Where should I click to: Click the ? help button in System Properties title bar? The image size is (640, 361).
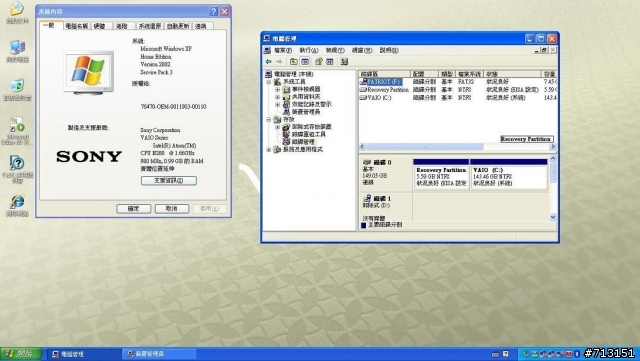pos(213,11)
